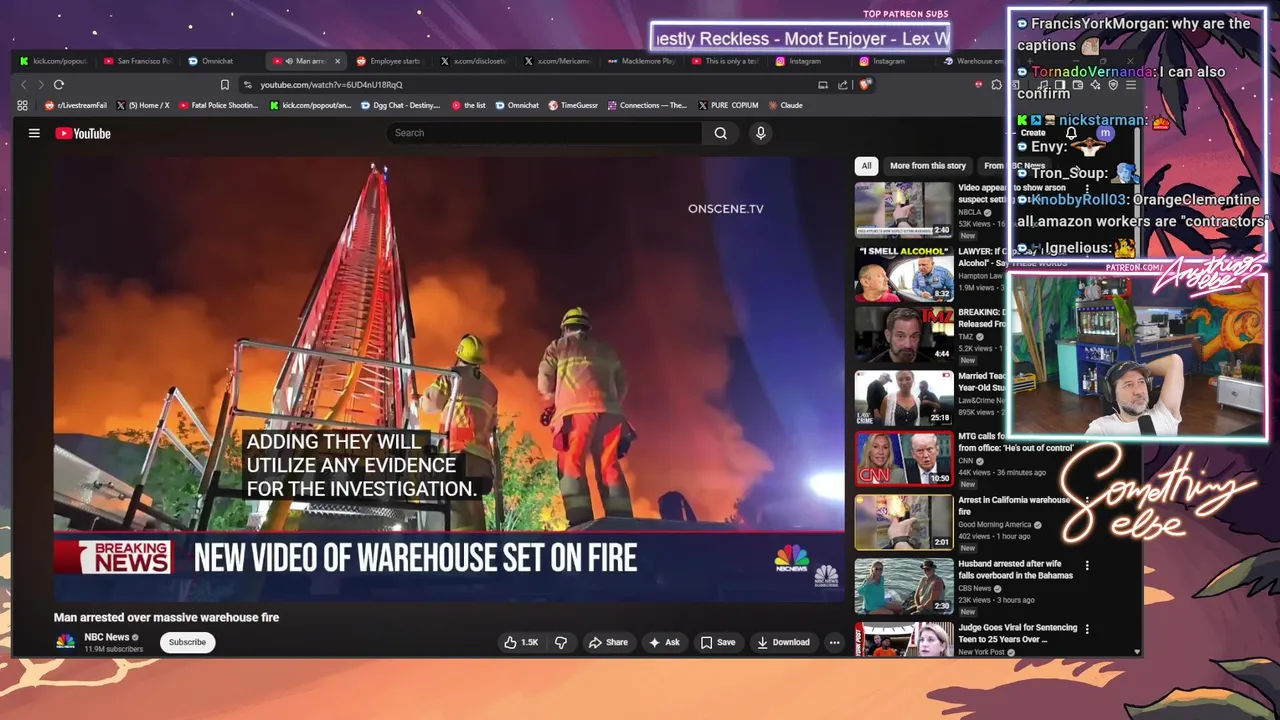Open 'PURE COPIUM' bookmark

[728, 105]
